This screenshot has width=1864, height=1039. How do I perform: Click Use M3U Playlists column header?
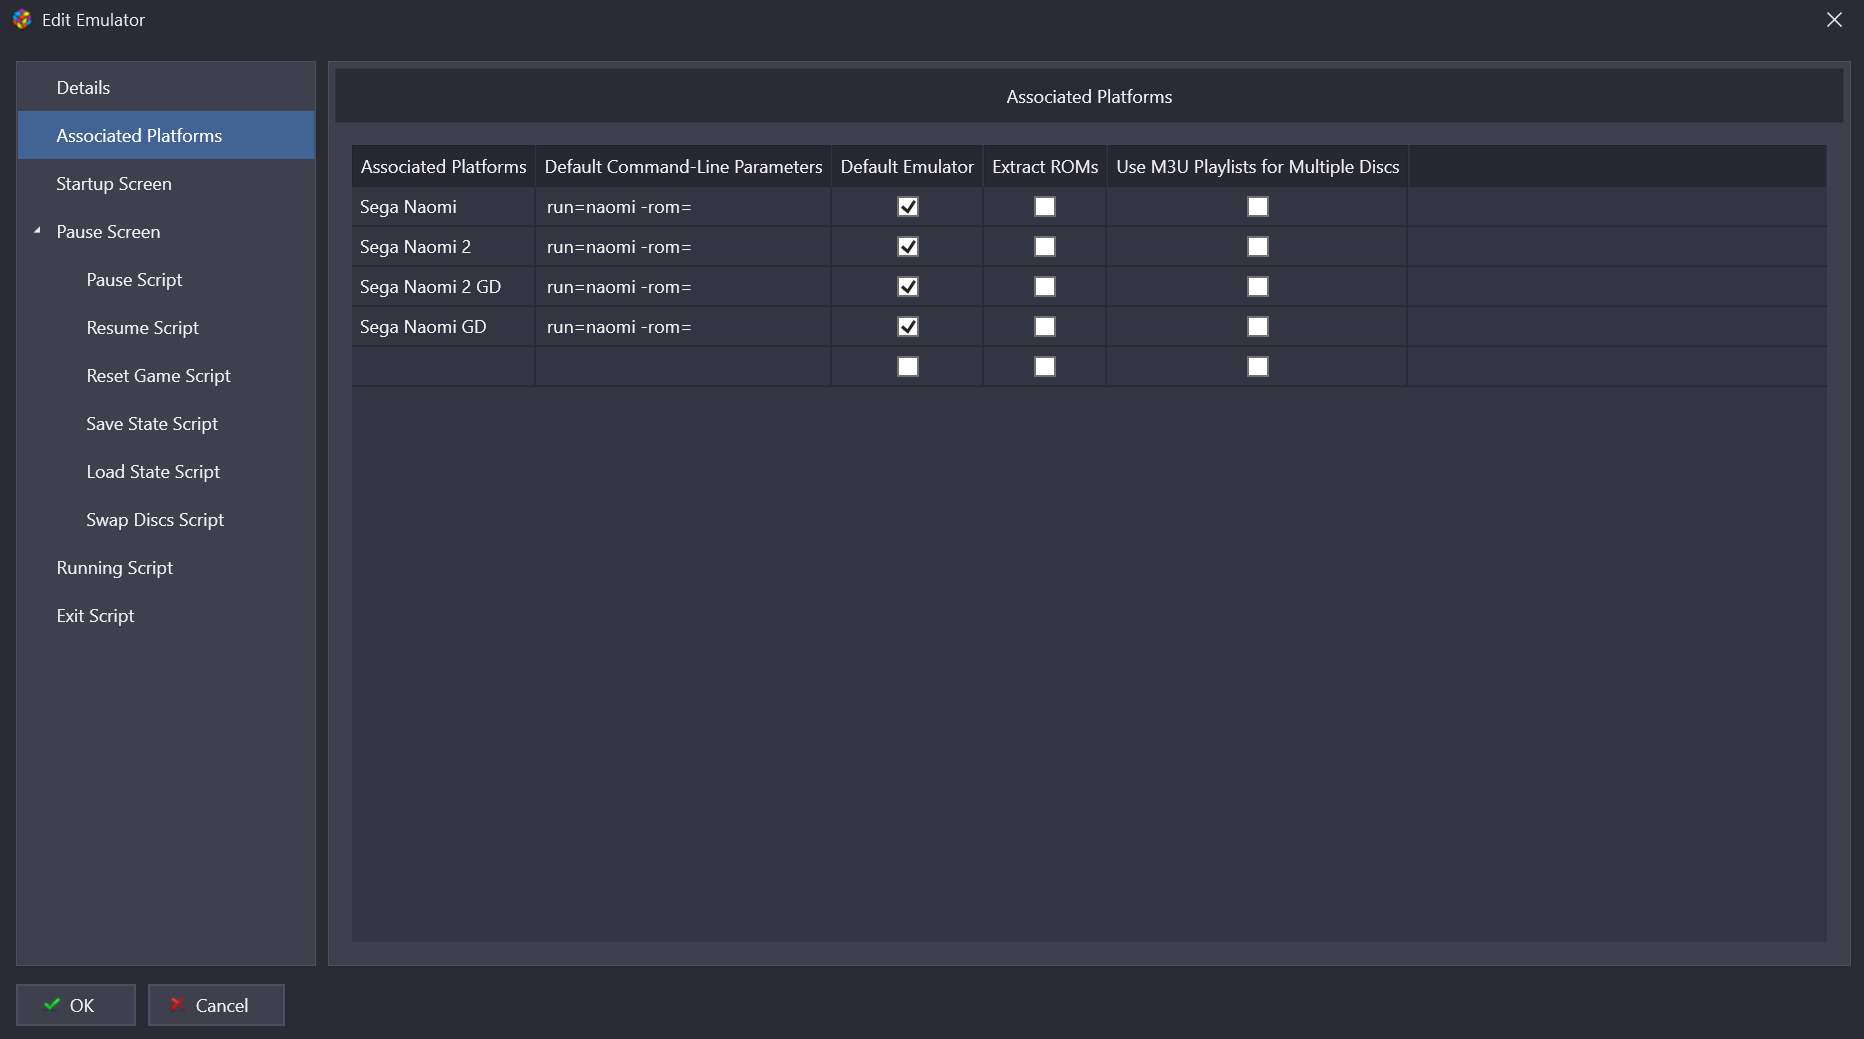point(1257,166)
